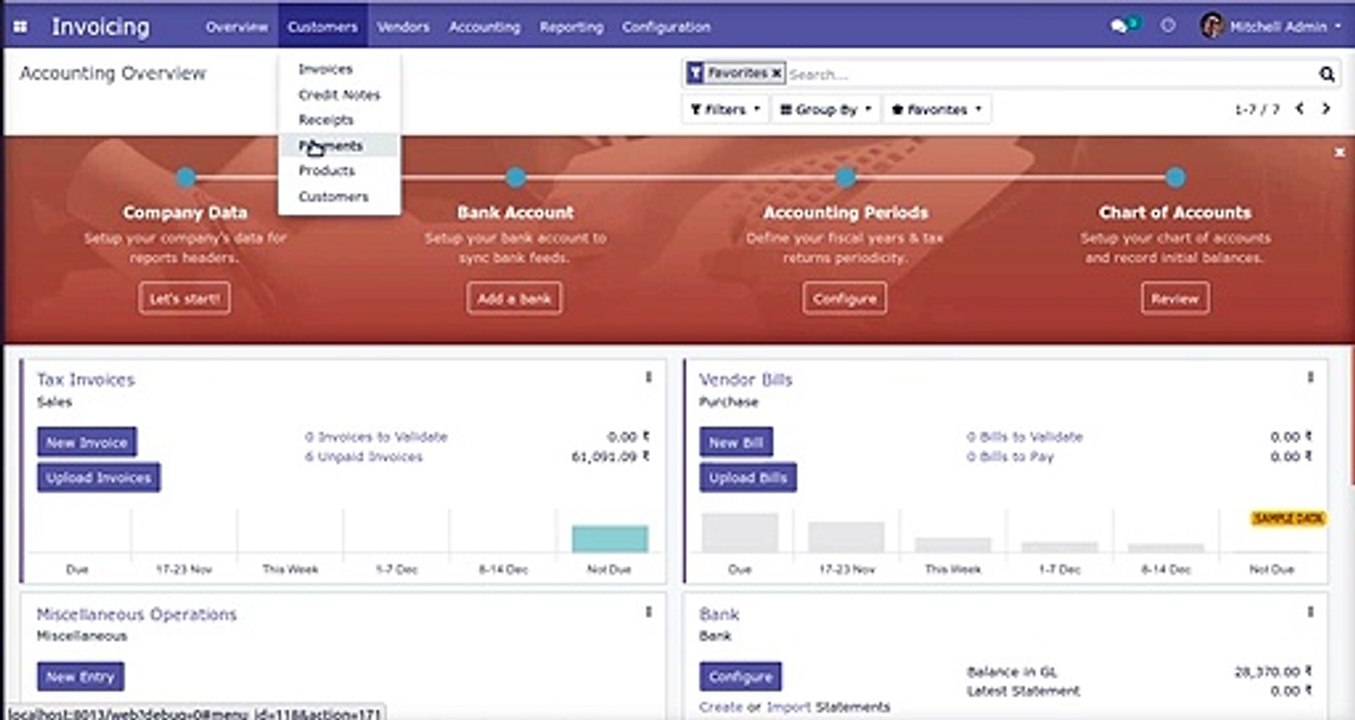Click the Upload Bills button
The height and width of the screenshot is (720, 1355).
747,477
